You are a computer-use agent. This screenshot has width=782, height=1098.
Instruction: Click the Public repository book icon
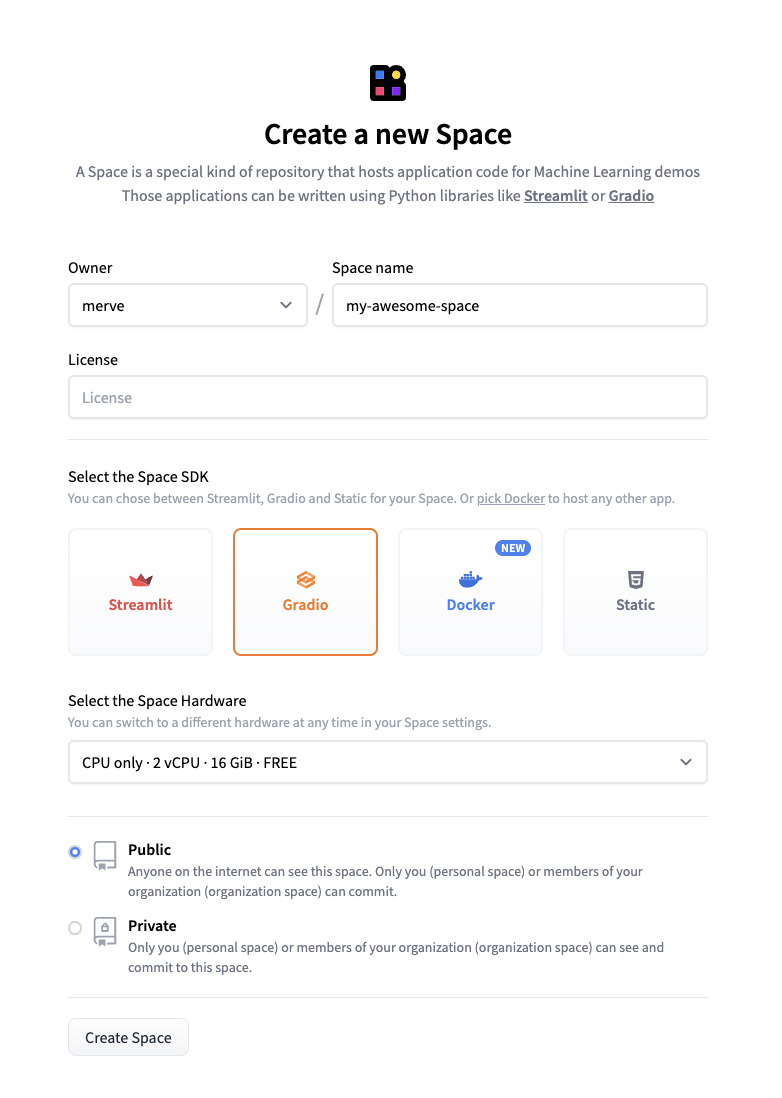(x=104, y=855)
